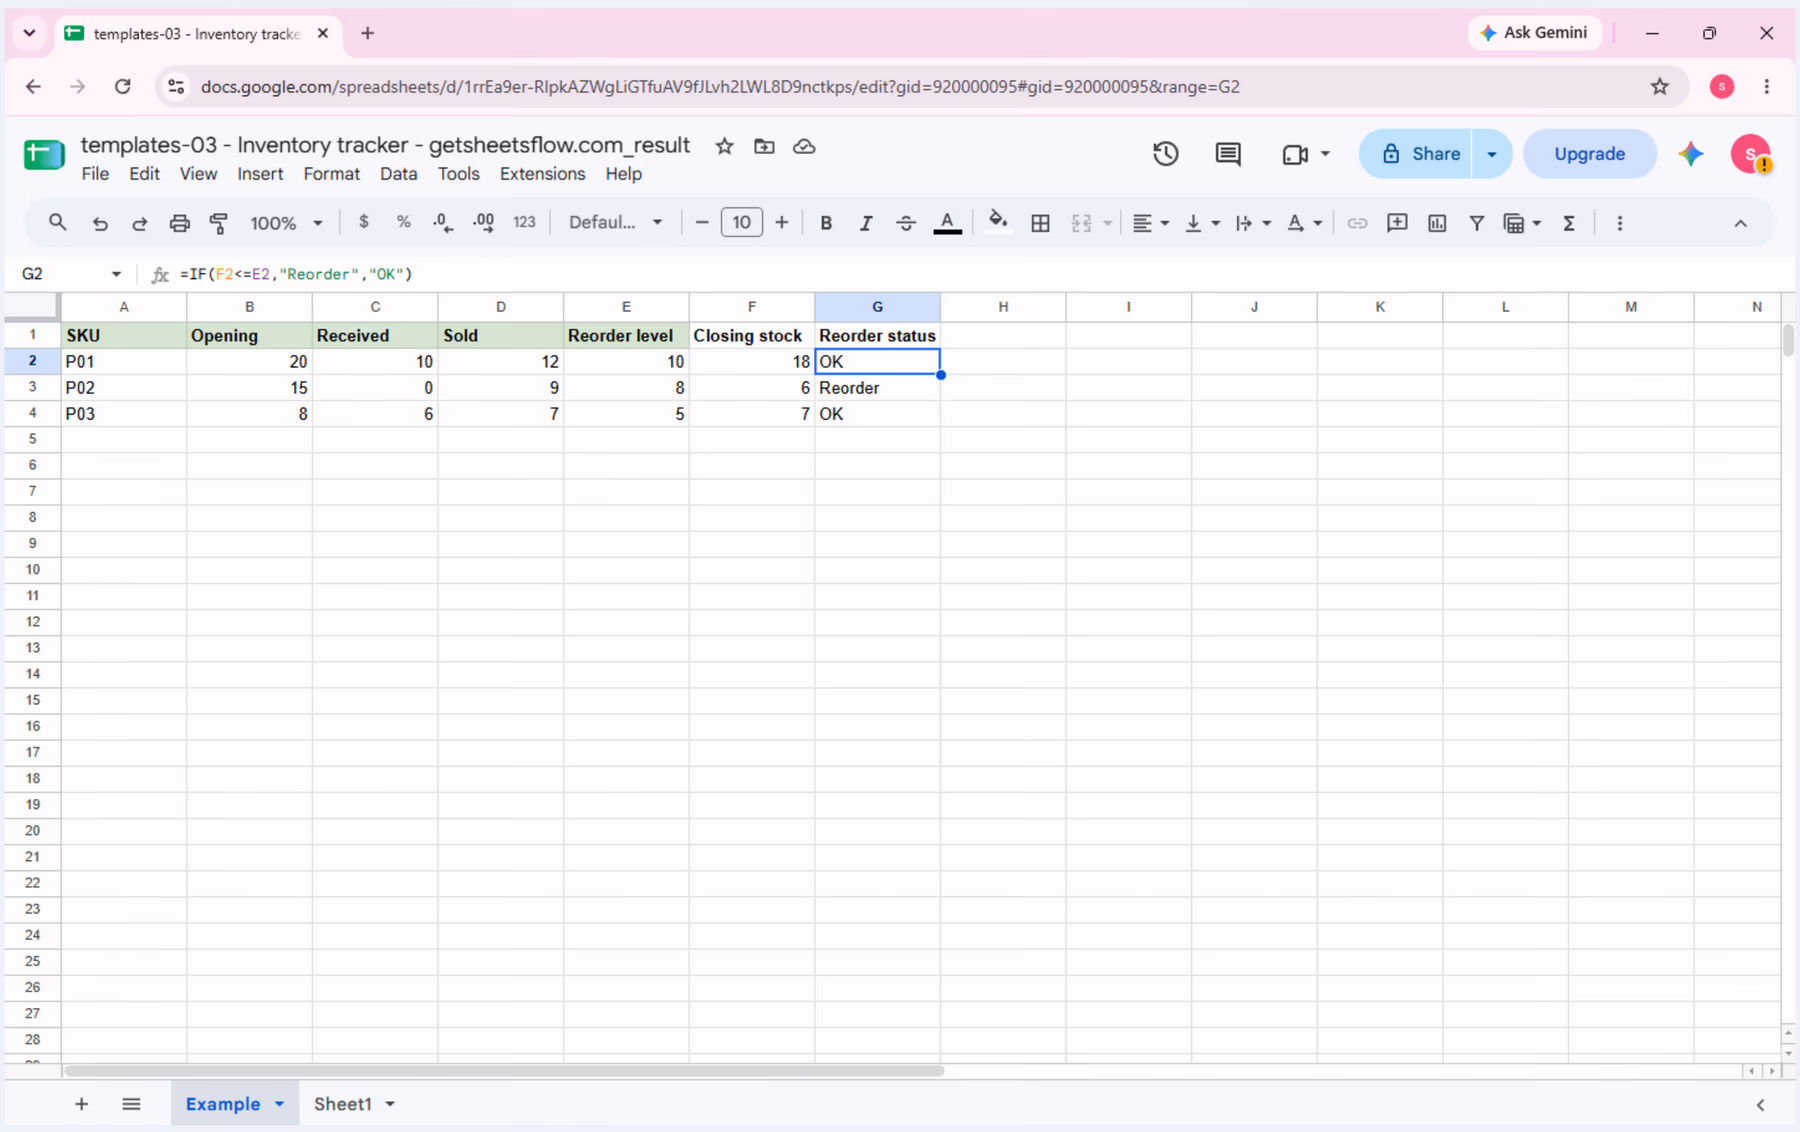Open the Share options arrow

point(1492,154)
